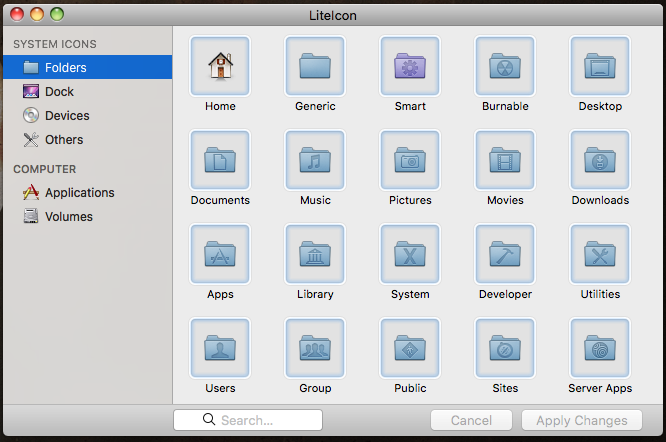Select the Pictures folder icon

[x=410, y=160]
